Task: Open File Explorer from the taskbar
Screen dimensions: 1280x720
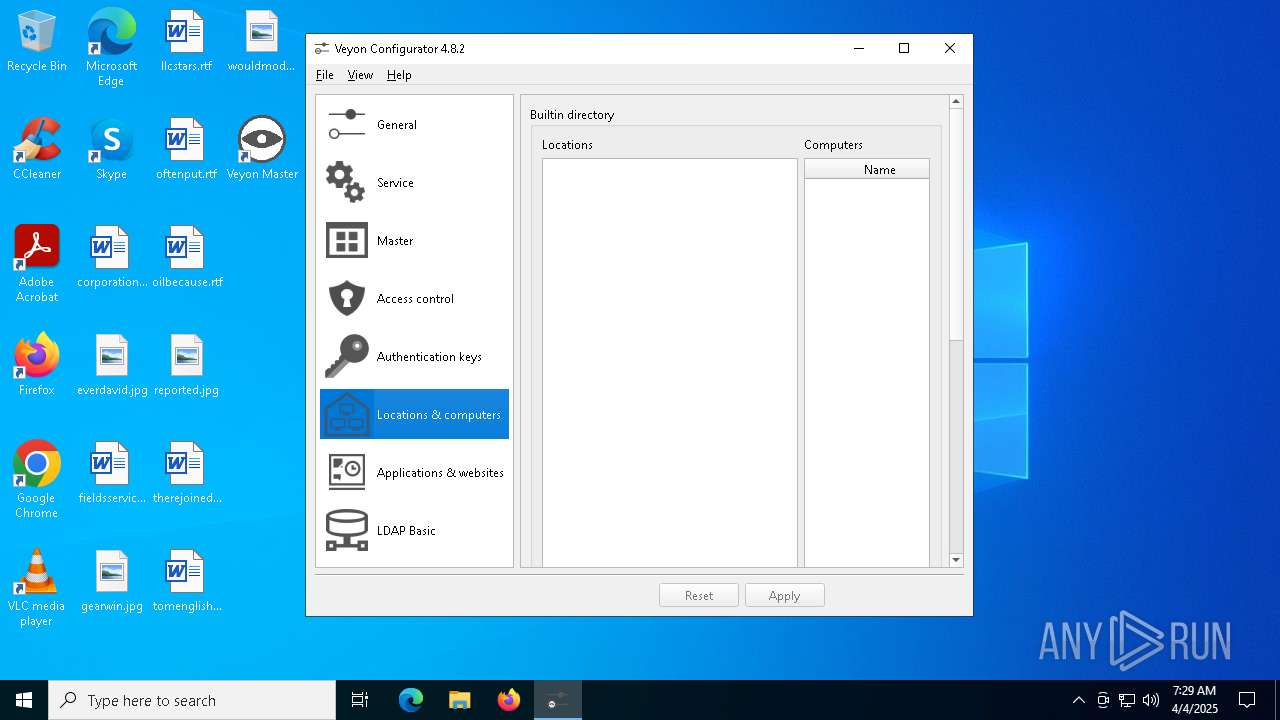Action: pos(459,700)
